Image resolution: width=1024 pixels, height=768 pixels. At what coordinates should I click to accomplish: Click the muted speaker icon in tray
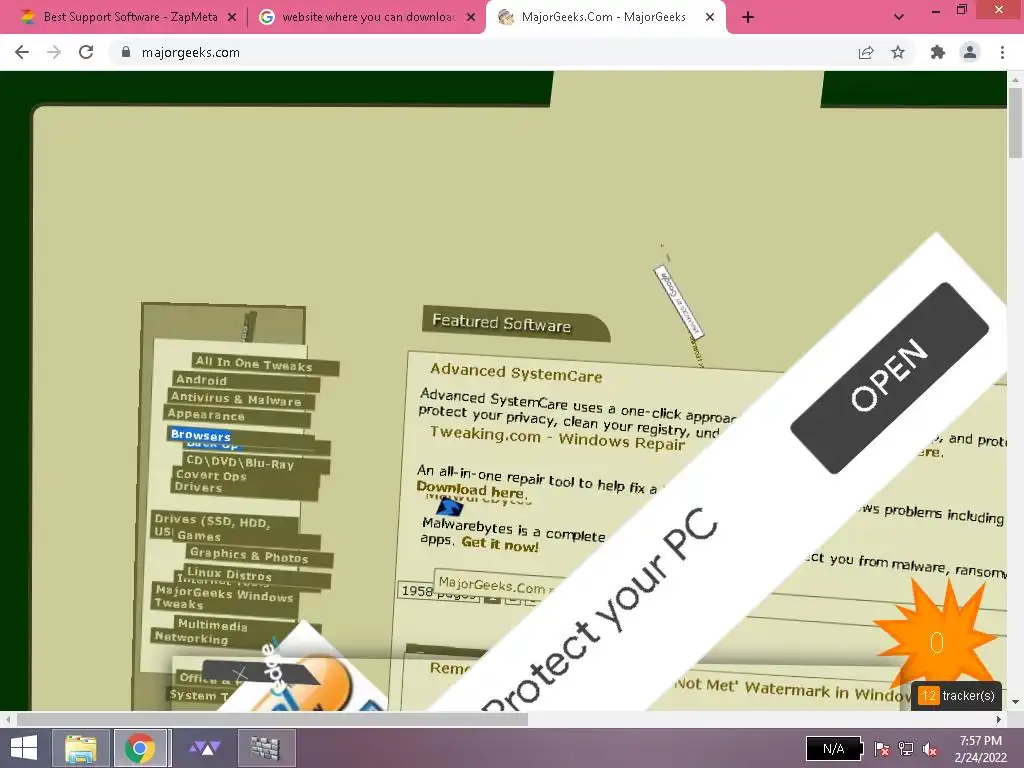click(x=930, y=749)
